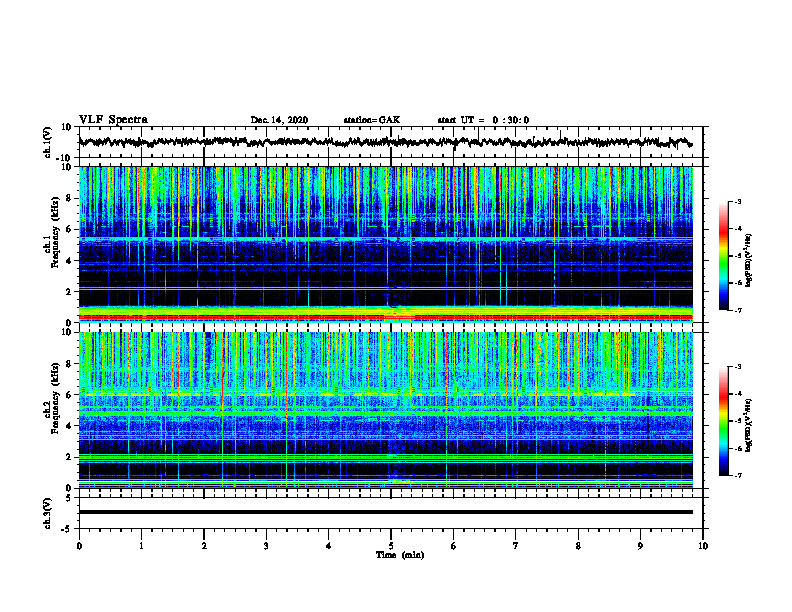Click the 'ch.3(V)' axis label
The width and height of the screenshot is (792, 612).
[48, 514]
